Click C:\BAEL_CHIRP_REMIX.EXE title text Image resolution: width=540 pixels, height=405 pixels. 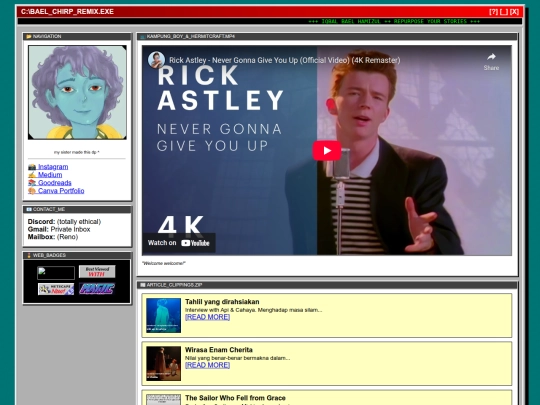(67, 12)
